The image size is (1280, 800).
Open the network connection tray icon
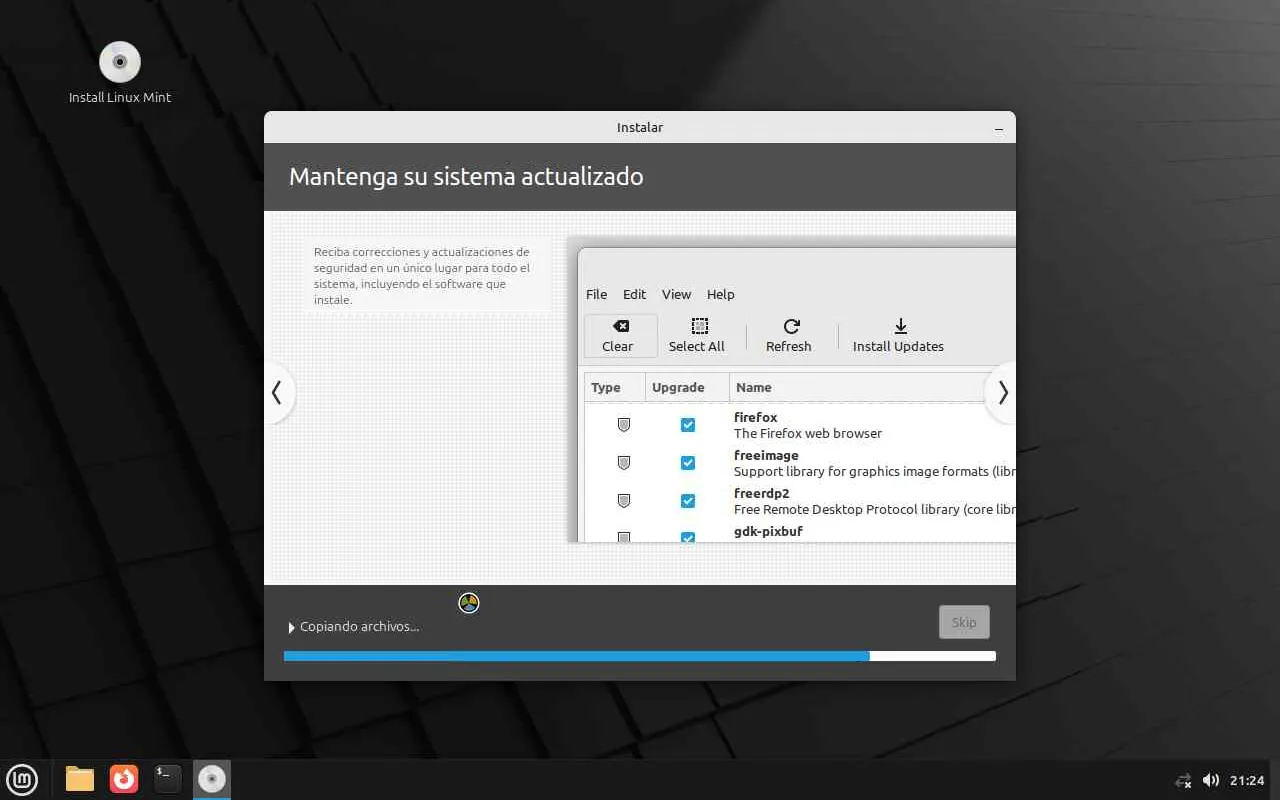pos(1184,780)
